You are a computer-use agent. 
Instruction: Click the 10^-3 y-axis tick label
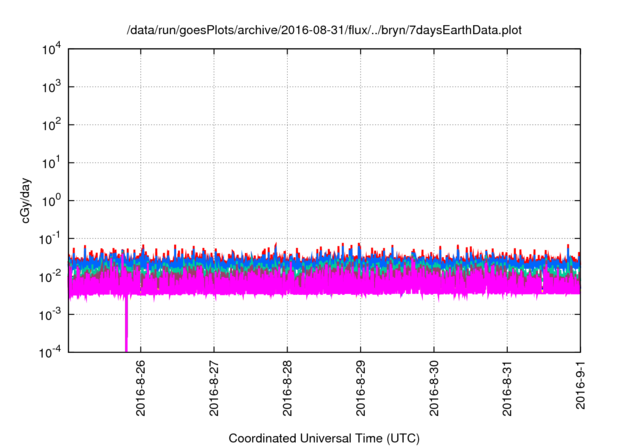(50, 314)
